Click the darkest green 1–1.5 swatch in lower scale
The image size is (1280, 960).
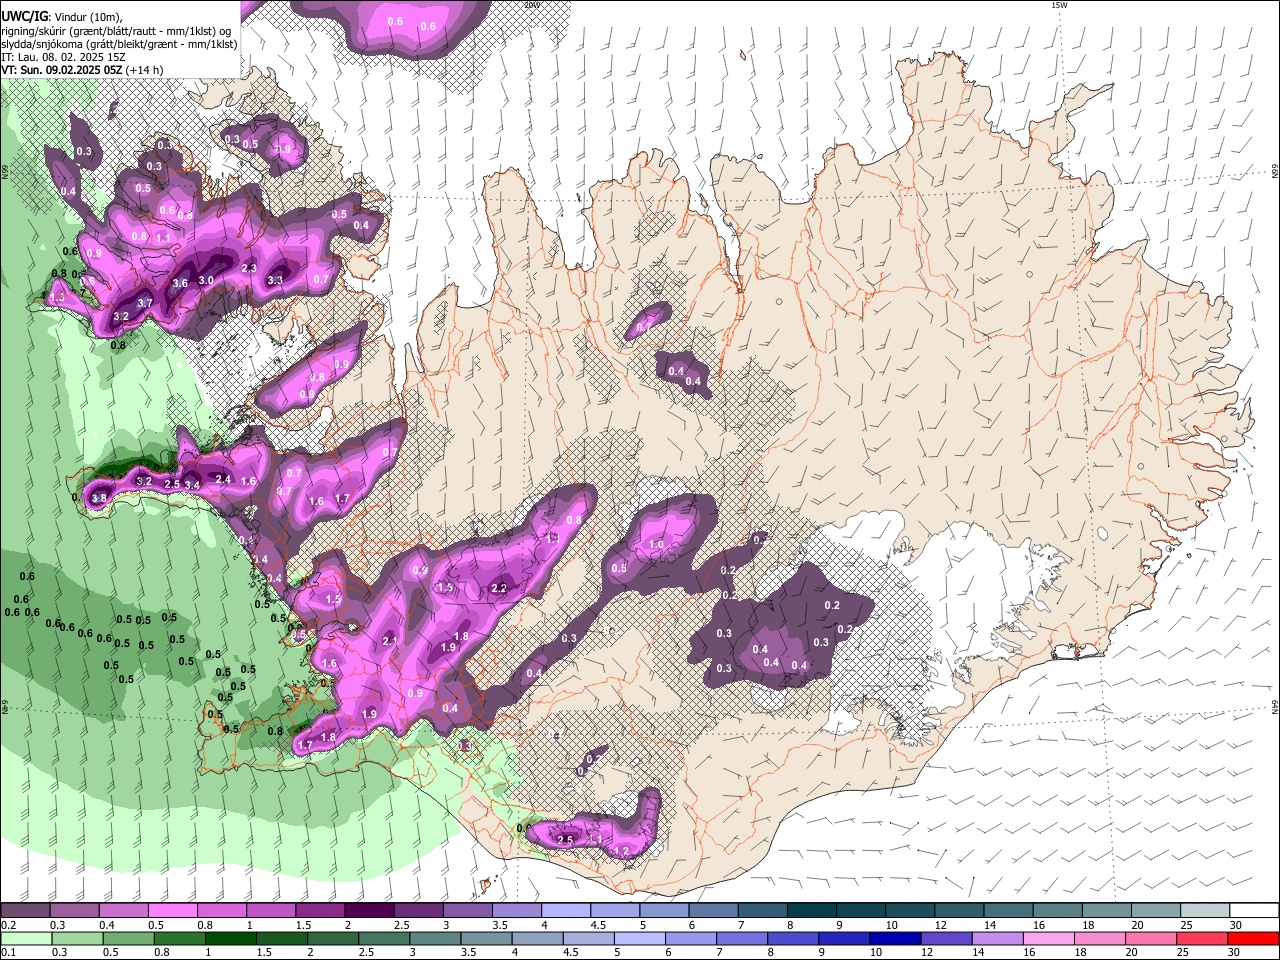pyautogui.click(x=230, y=939)
